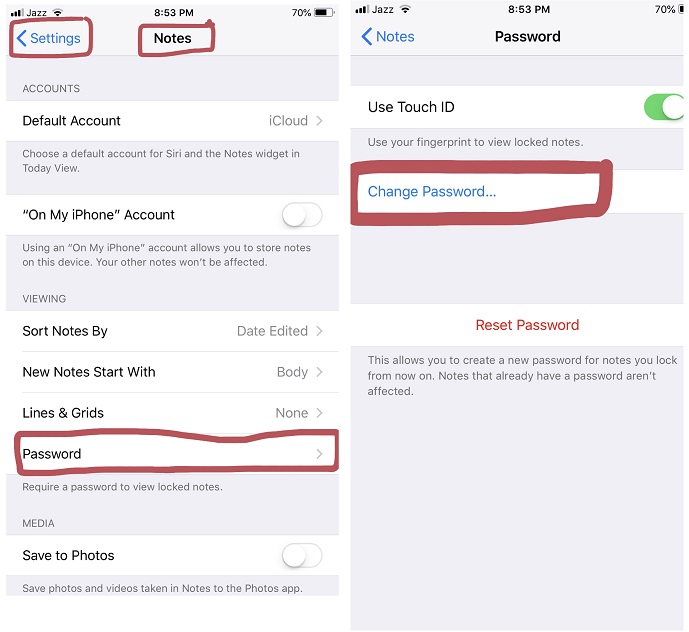
Task: Enable the "On My iPhone" Account switch
Action: pyautogui.click(x=302, y=215)
